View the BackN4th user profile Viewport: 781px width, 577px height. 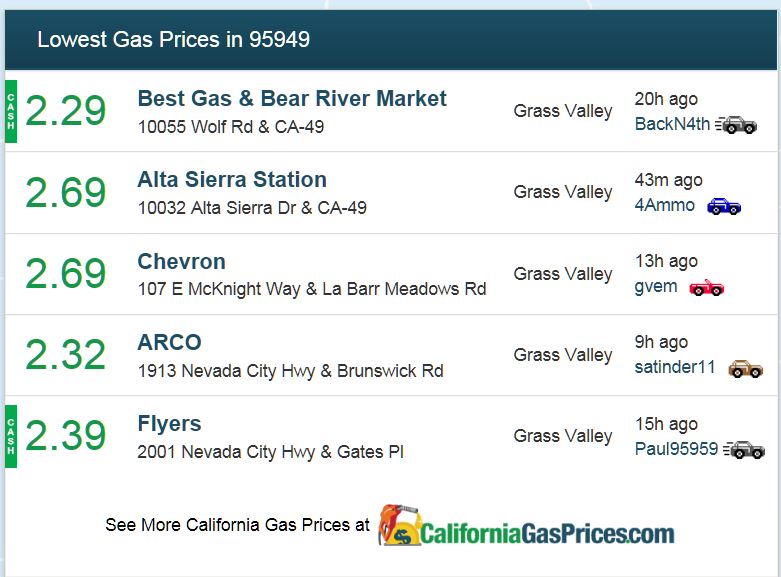(x=672, y=124)
